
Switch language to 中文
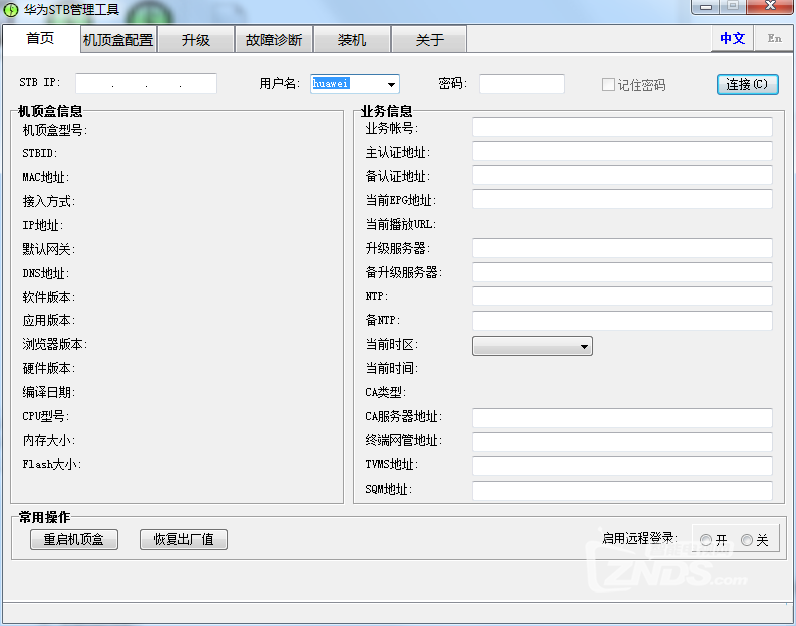[x=733, y=38]
